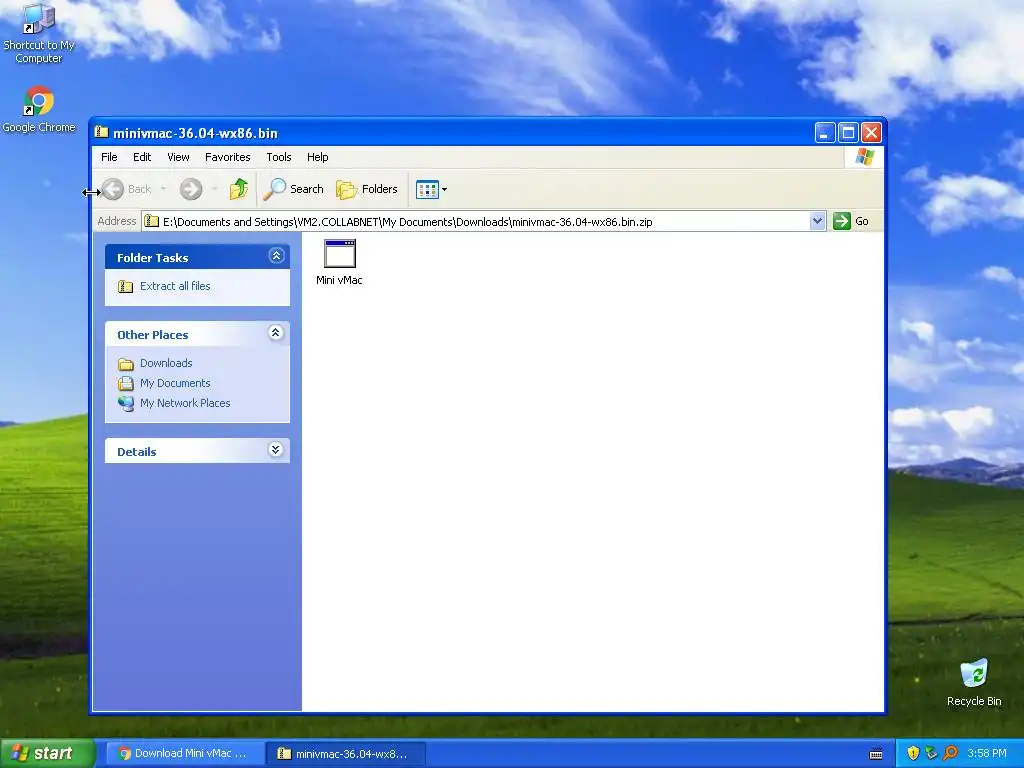Click the My Documents icon in Other Places

point(125,383)
